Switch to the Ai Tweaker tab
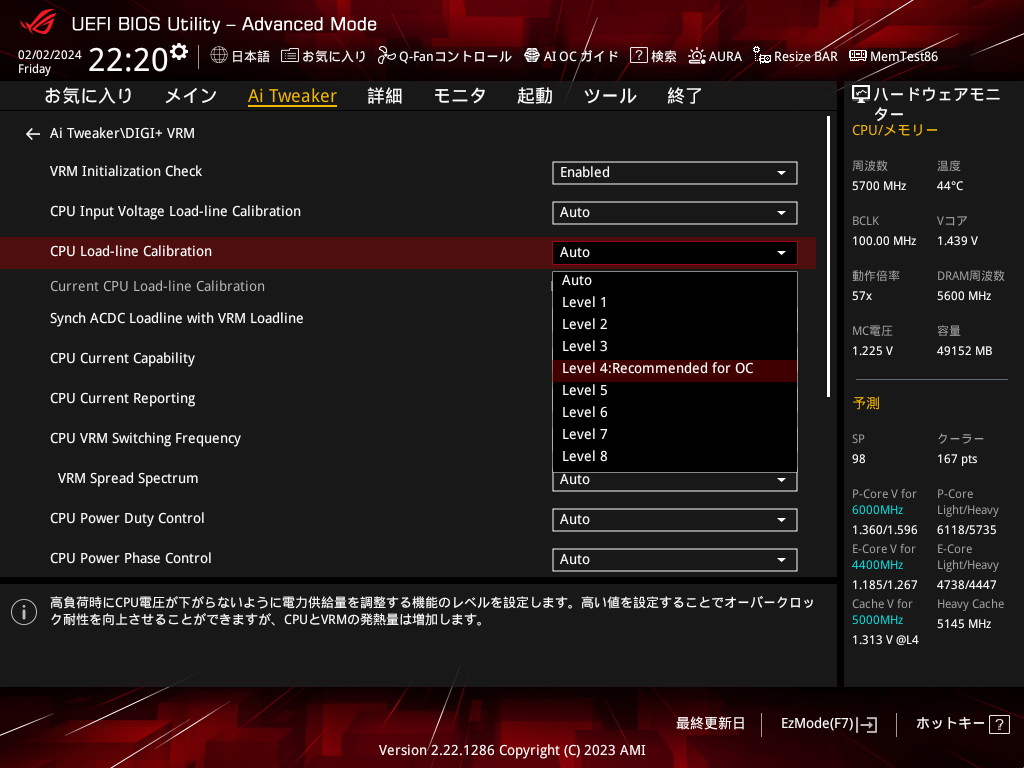The height and width of the screenshot is (768, 1024). (292, 96)
